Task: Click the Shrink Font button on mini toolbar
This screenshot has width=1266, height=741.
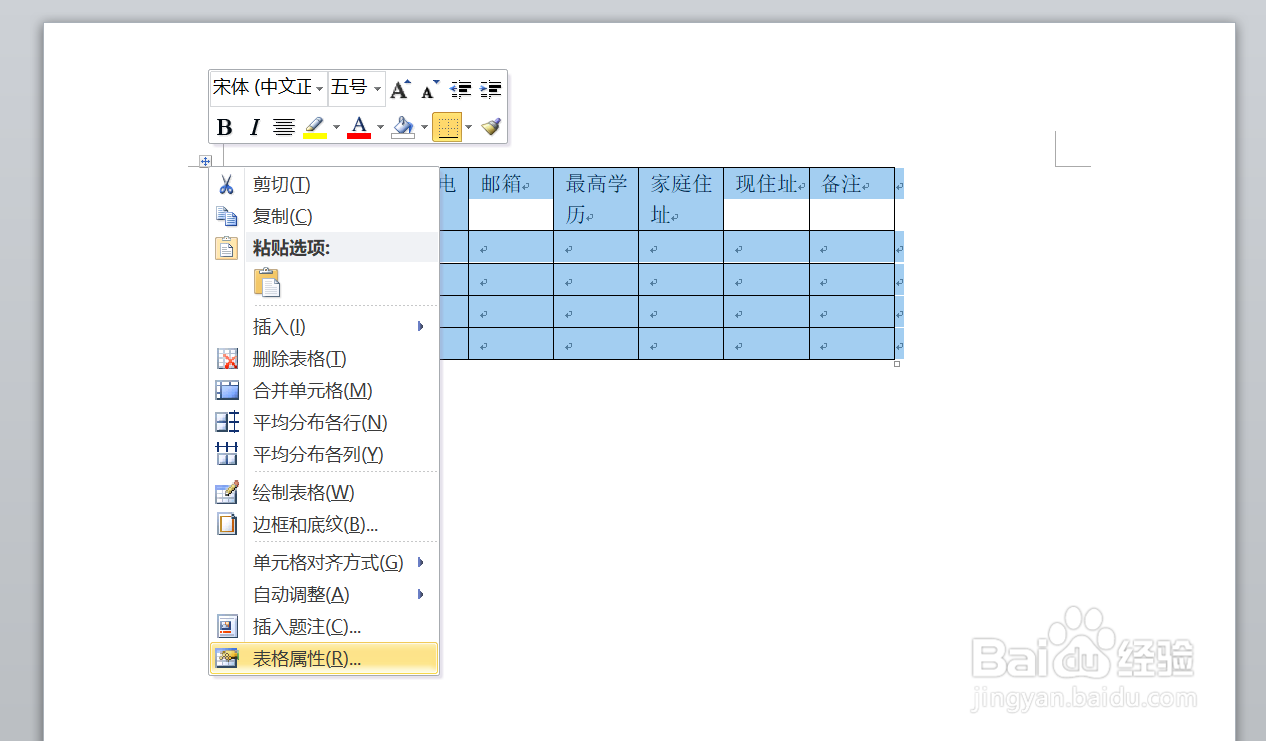Action: (x=427, y=90)
